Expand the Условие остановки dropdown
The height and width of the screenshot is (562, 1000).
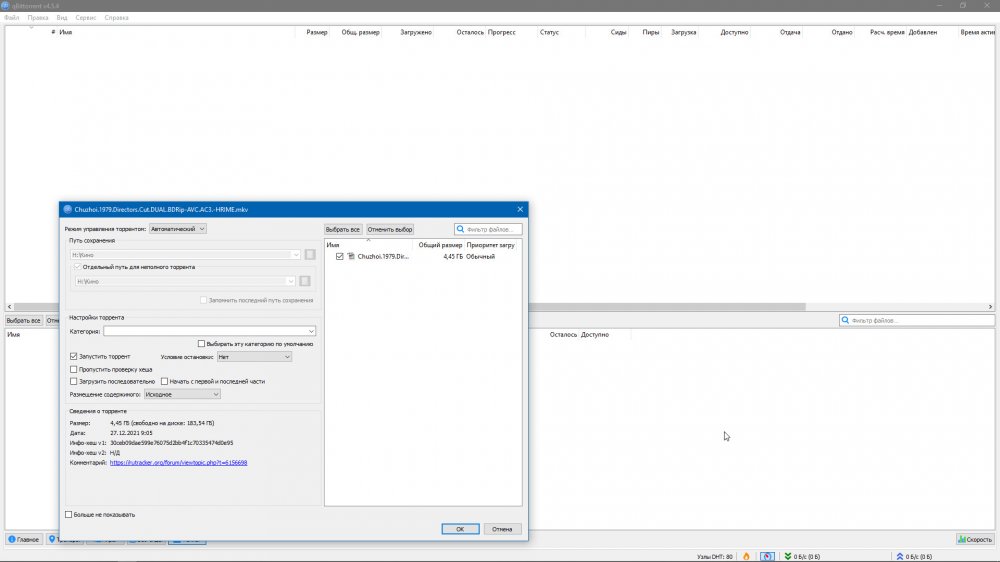tap(254, 356)
